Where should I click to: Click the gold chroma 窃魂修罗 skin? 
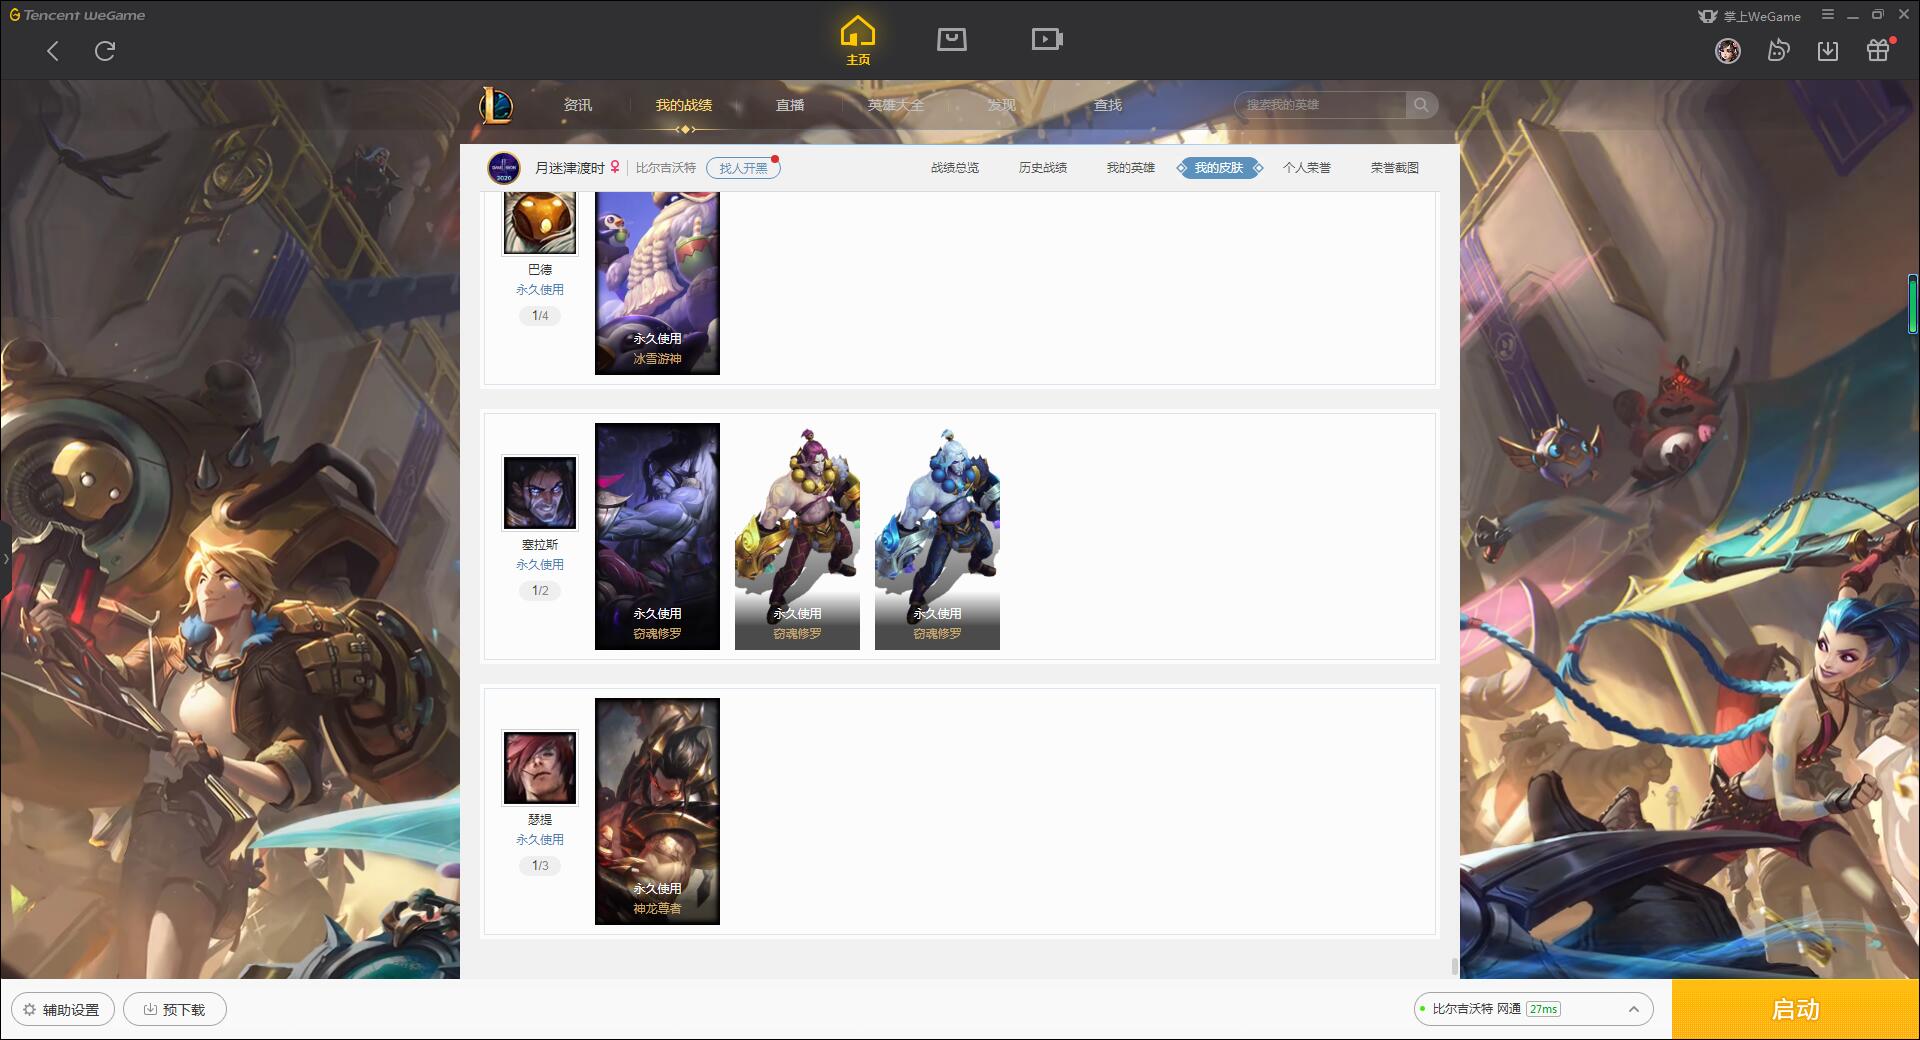coord(797,536)
